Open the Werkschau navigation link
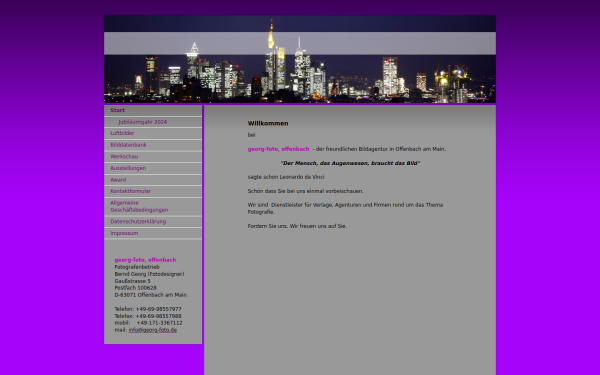Screen dimensions: 600x375 coord(153,157)
